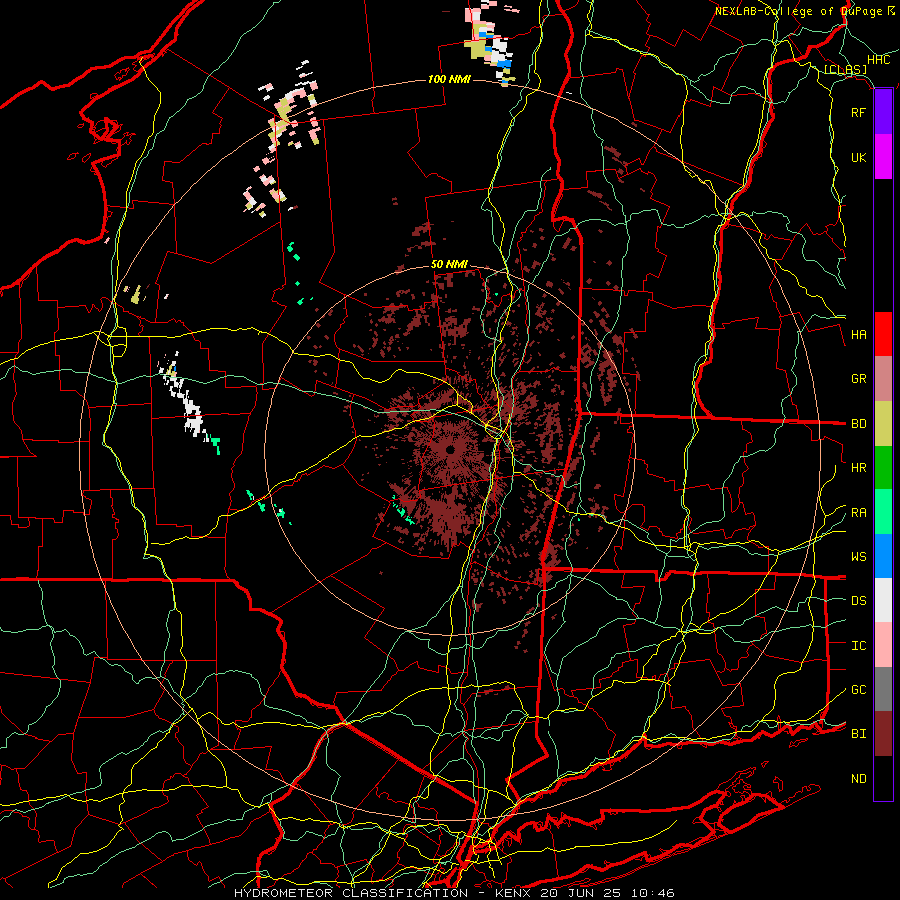Click the DS white legend swatch
The image size is (900, 900).
pos(883,600)
